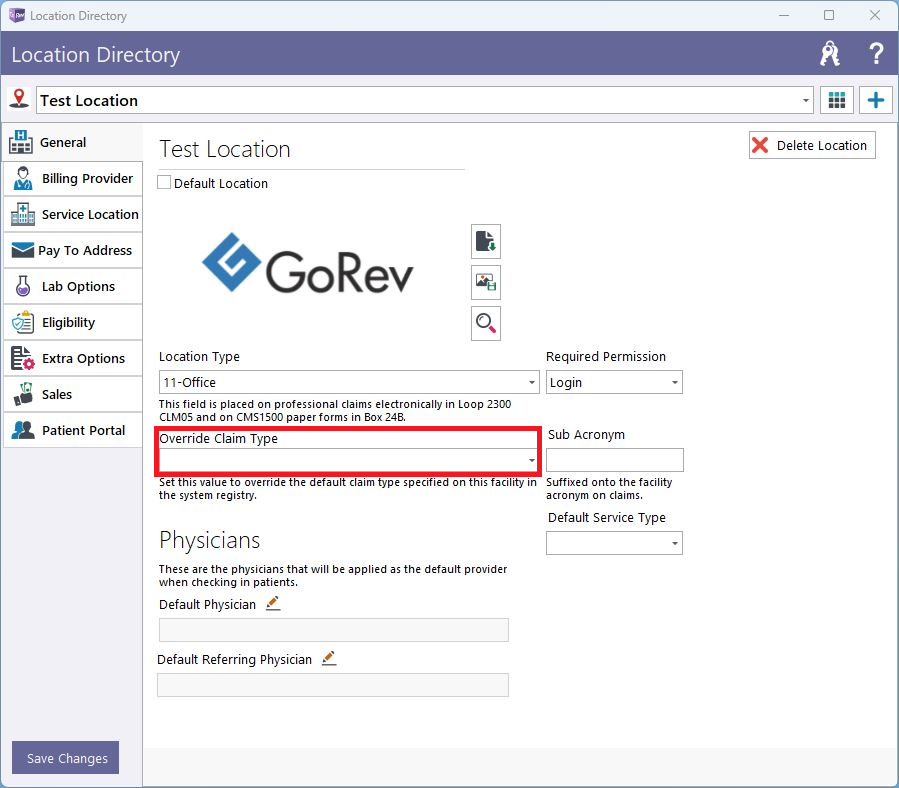Switch to the Eligibility tab
This screenshot has height=788, width=899.
(x=73, y=322)
